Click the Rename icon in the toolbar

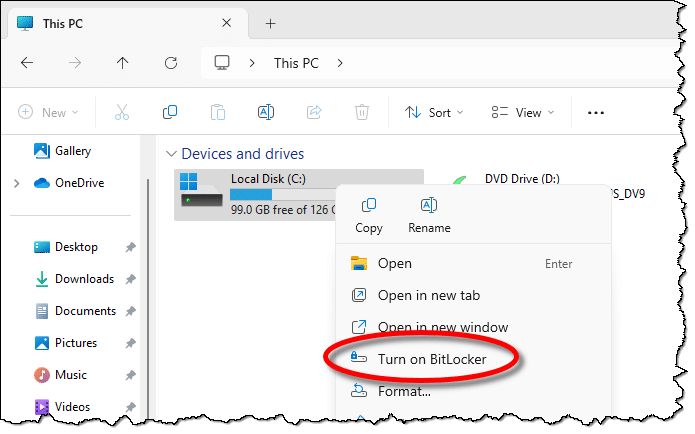click(266, 112)
